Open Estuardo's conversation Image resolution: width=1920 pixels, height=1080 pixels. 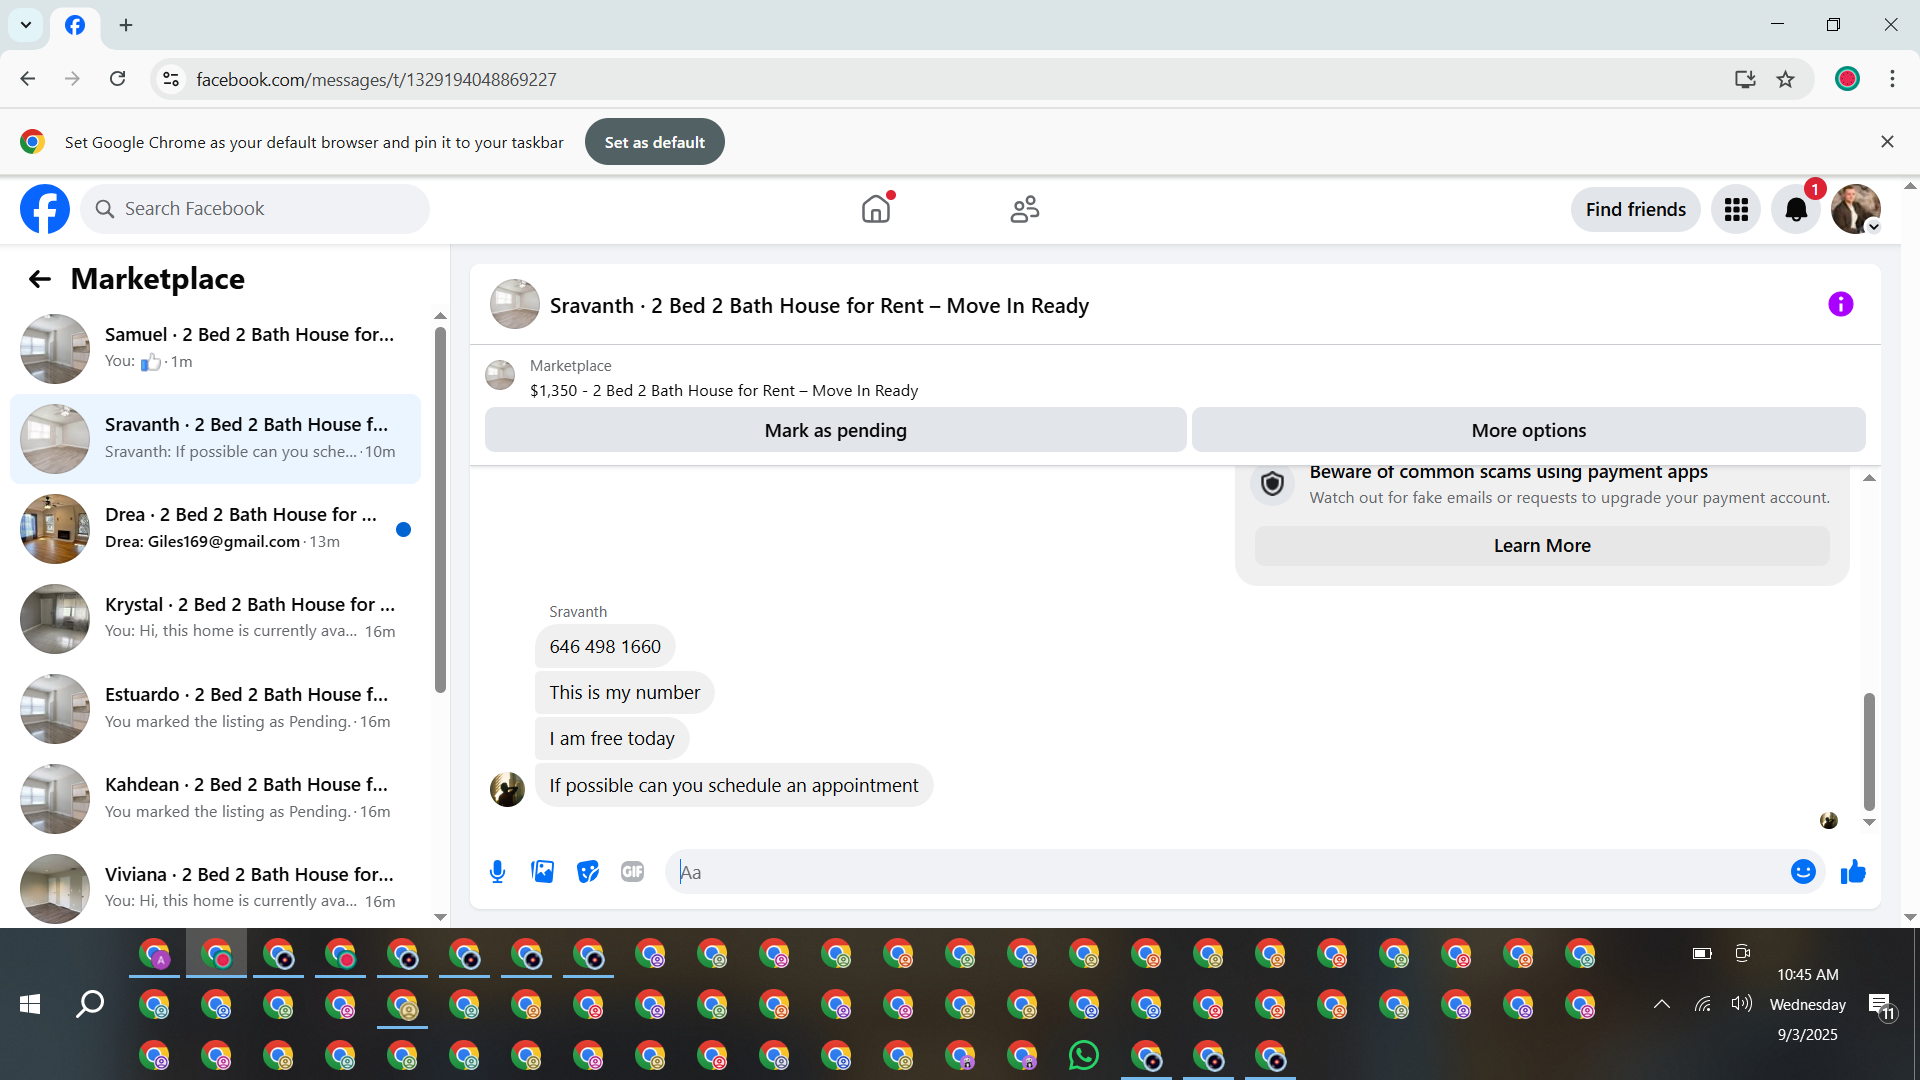click(x=216, y=709)
